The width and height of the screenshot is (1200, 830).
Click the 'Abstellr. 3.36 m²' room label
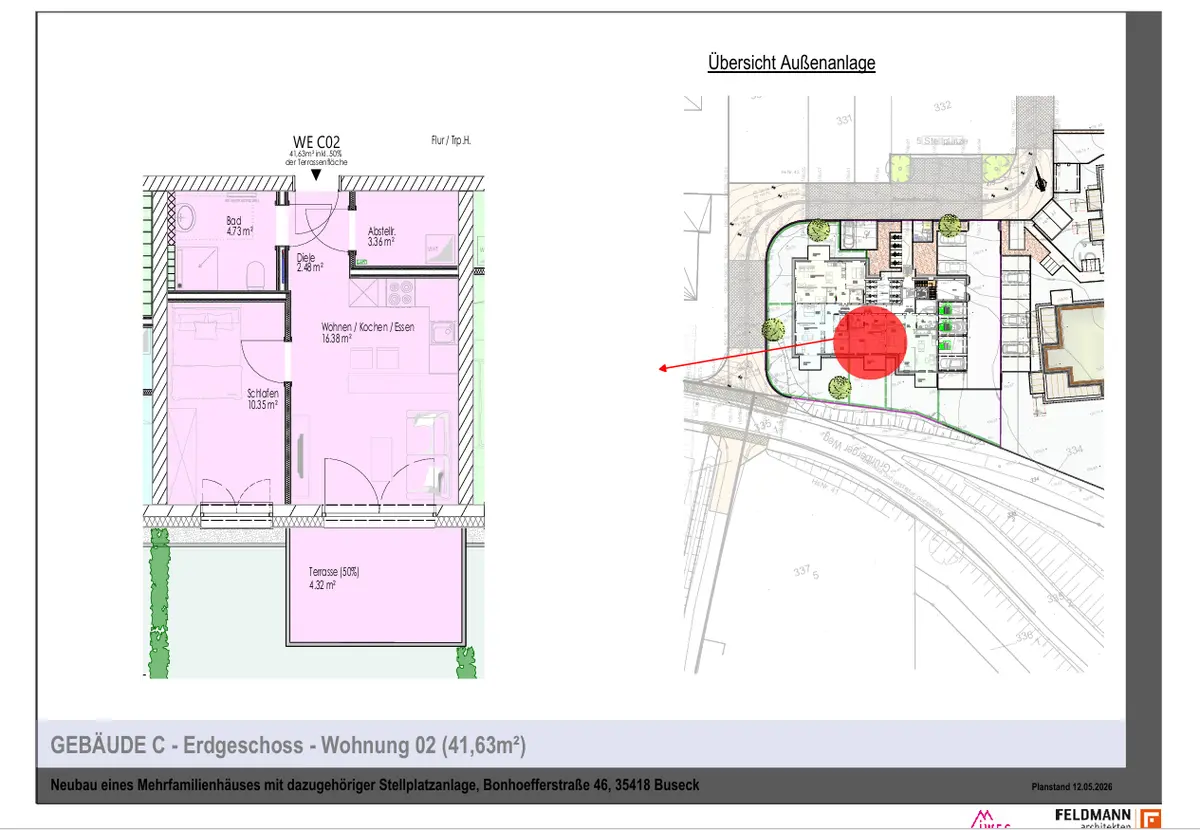381,236
